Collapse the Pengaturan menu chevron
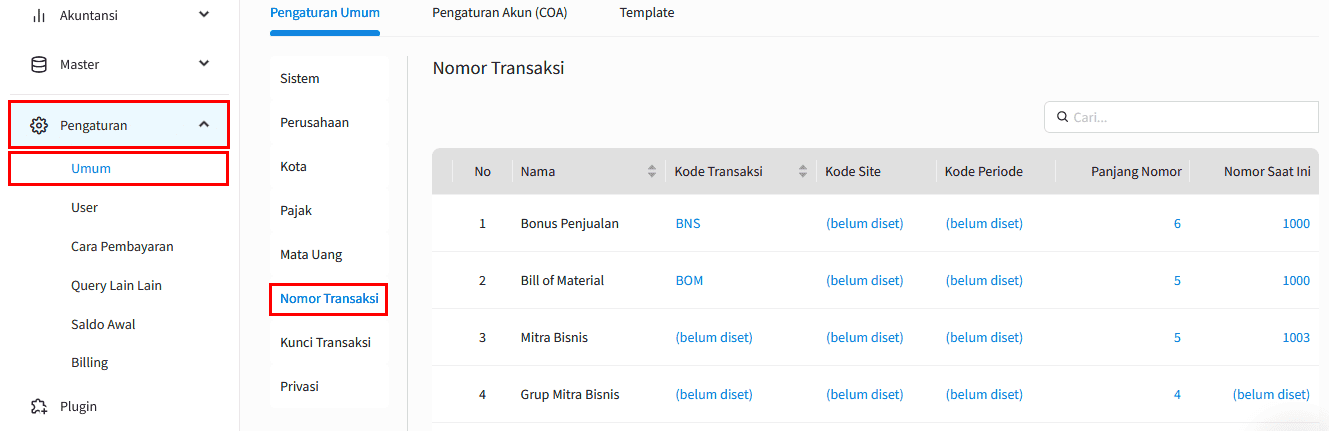Viewport: 1329px width, 431px height. tap(204, 125)
